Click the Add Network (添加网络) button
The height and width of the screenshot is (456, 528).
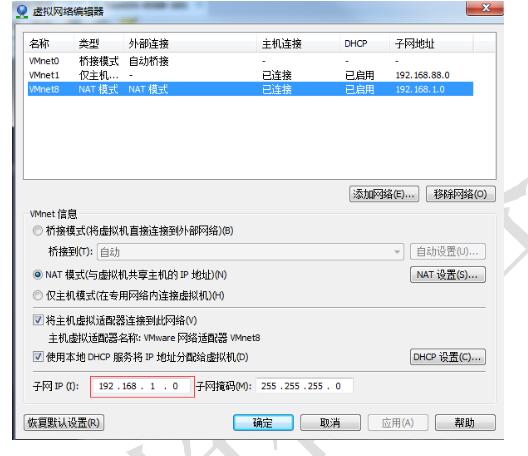click(x=384, y=194)
